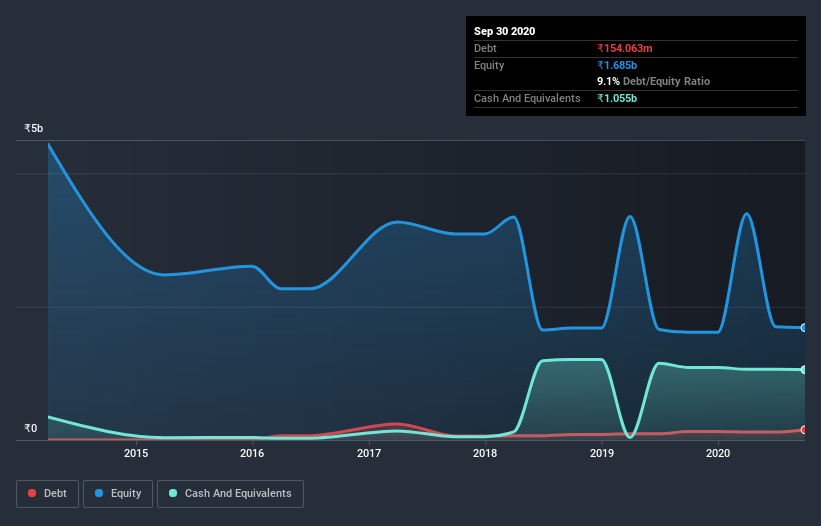
Task: Click the ₹5b y-axis label
Action: pyautogui.click(x=34, y=128)
